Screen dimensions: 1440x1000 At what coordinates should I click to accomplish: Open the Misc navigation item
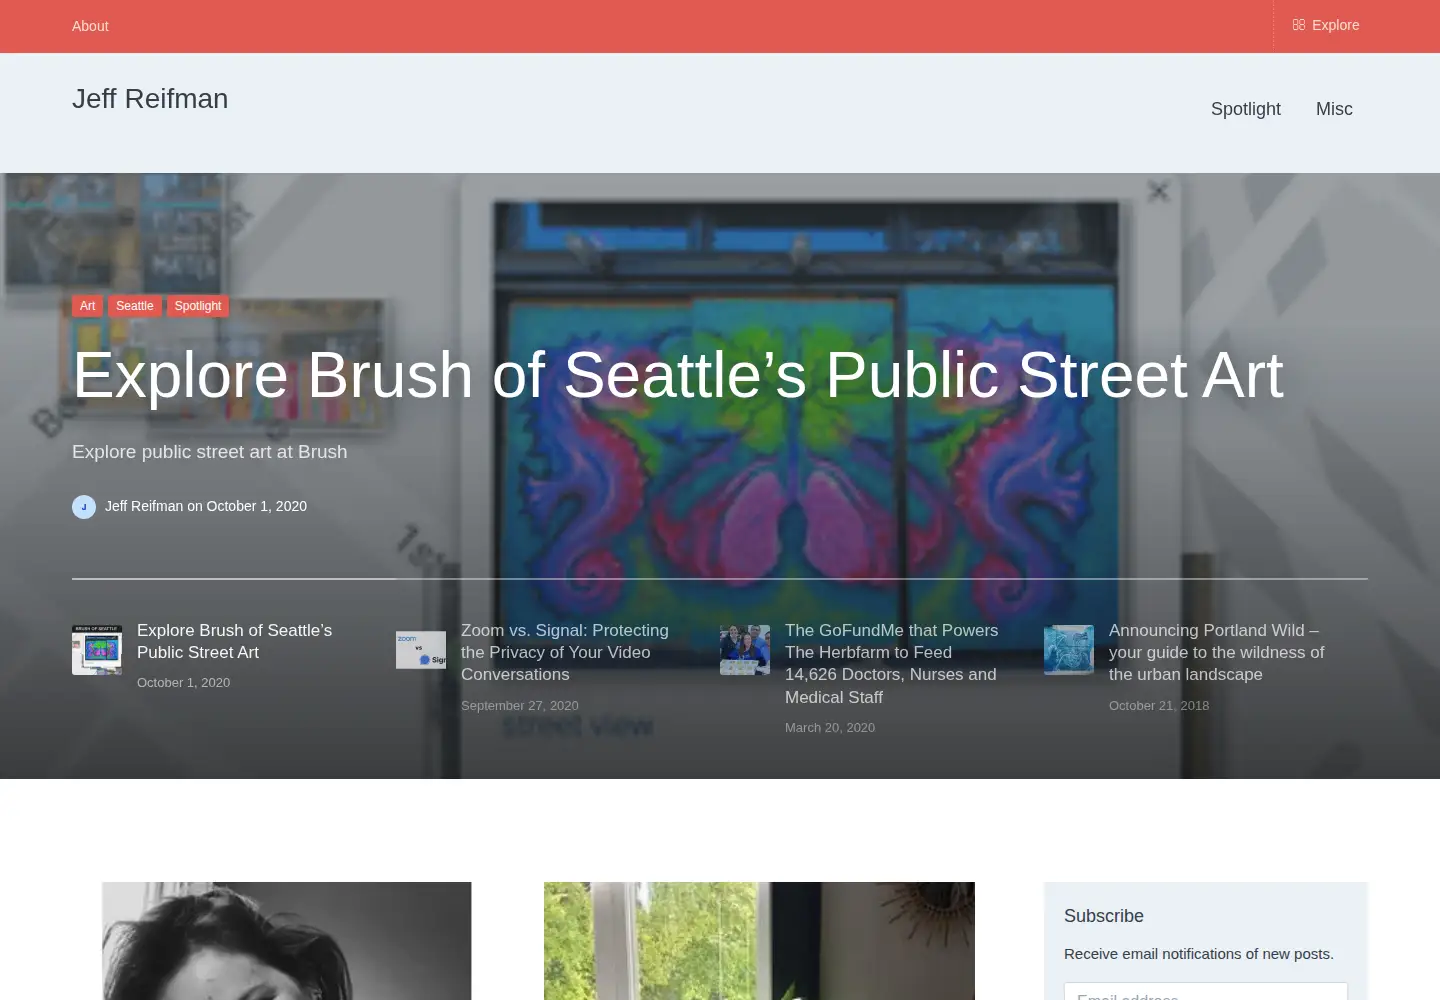(x=1334, y=109)
